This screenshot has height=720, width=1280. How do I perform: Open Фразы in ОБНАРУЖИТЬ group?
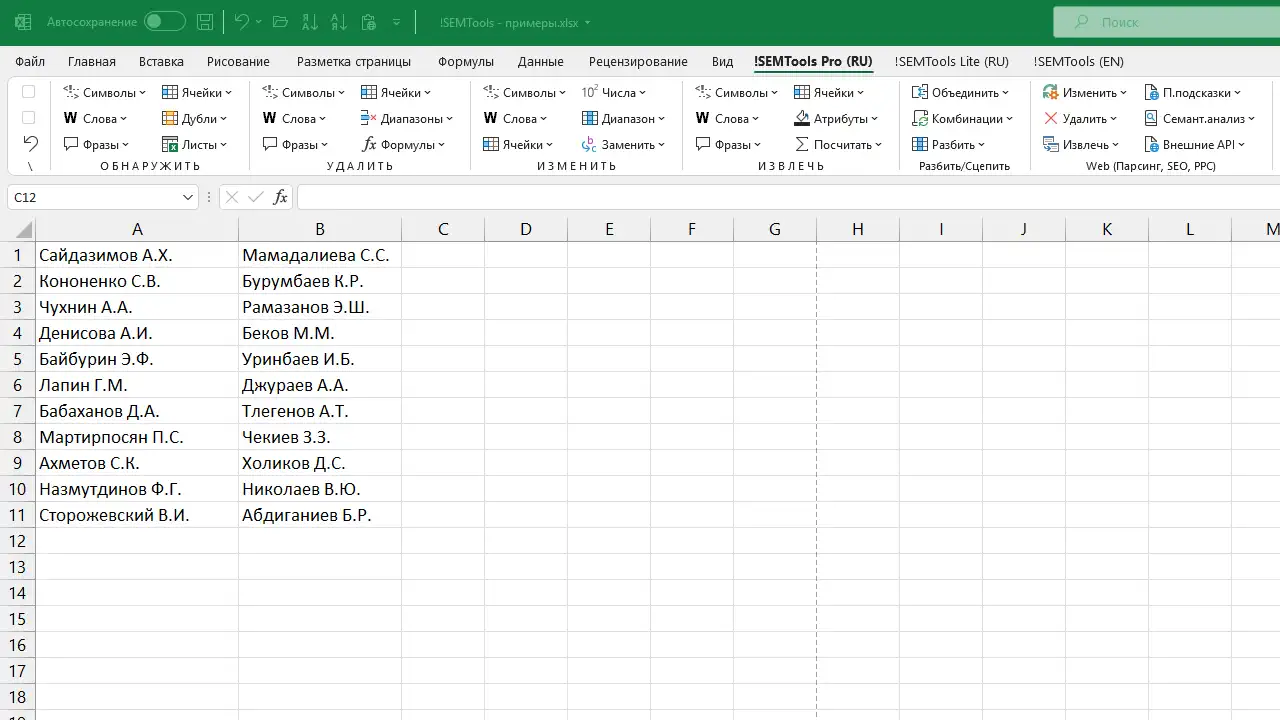pos(97,144)
